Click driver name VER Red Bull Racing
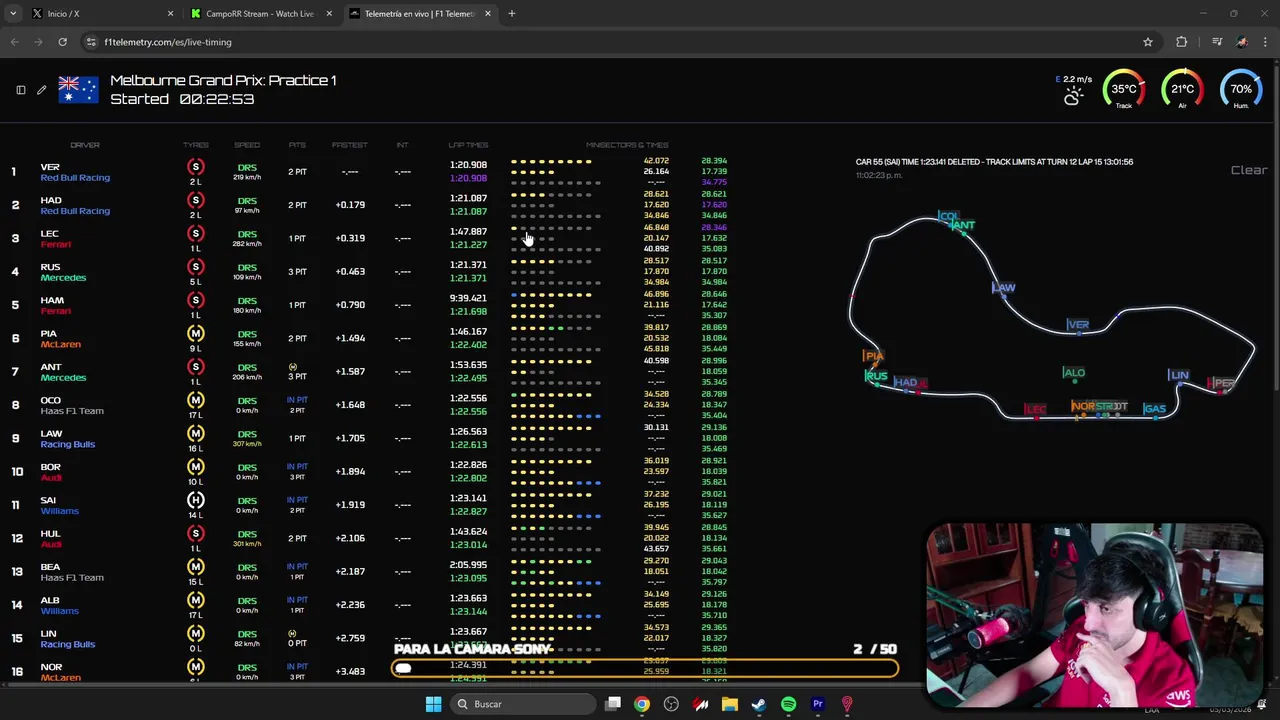 pos(75,172)
